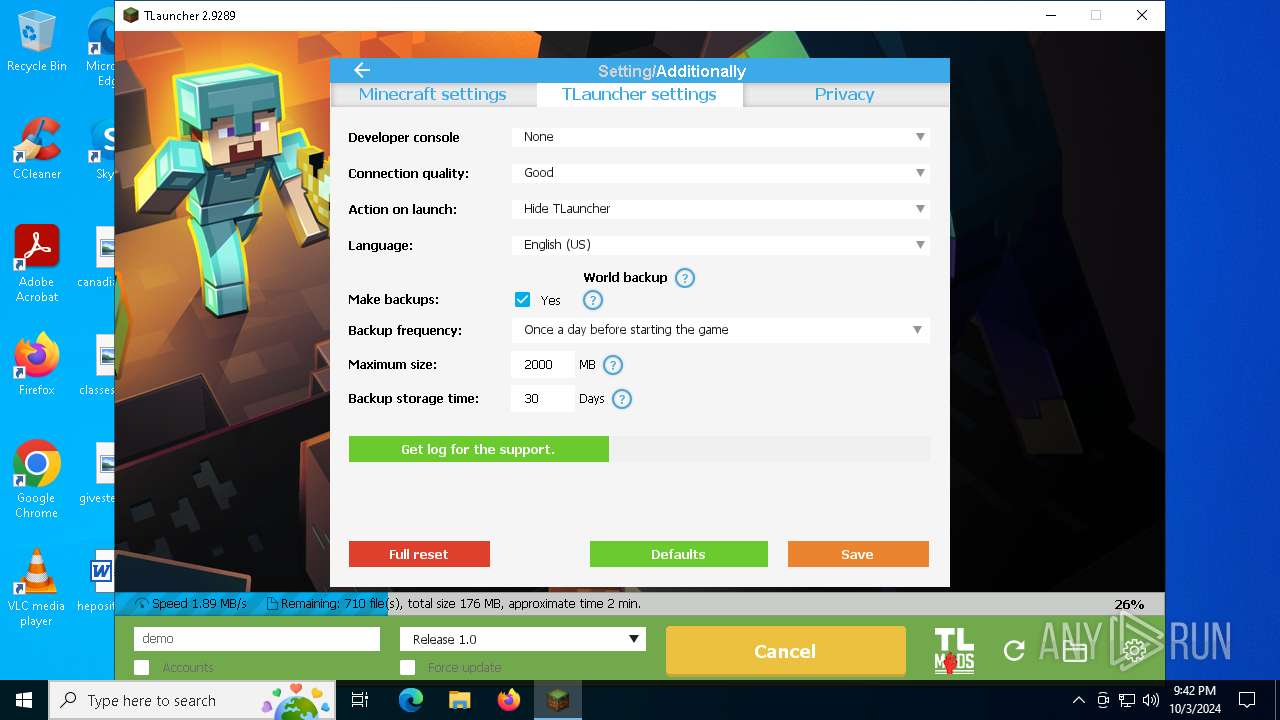Toggle Accounts checkbox
The image size is (1280, 720).
[141, 667]
